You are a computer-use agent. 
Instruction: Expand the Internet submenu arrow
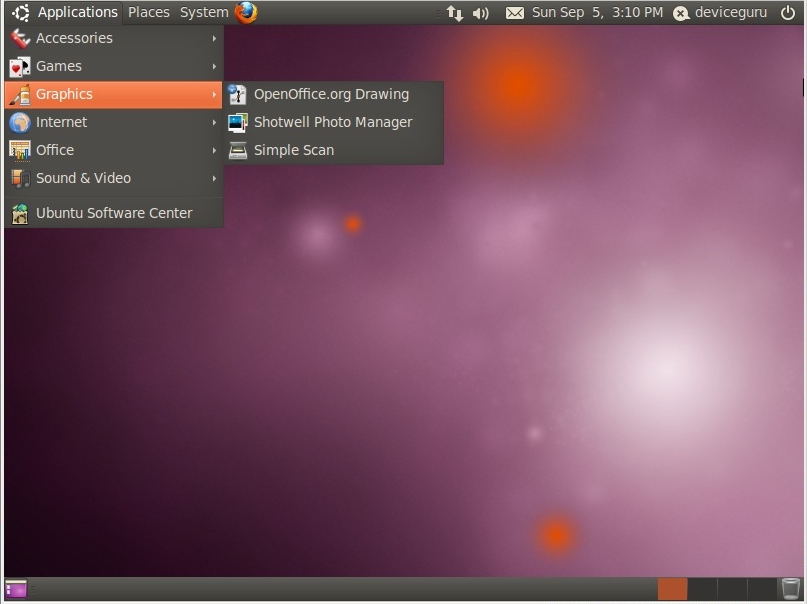(x=214, y=122)
